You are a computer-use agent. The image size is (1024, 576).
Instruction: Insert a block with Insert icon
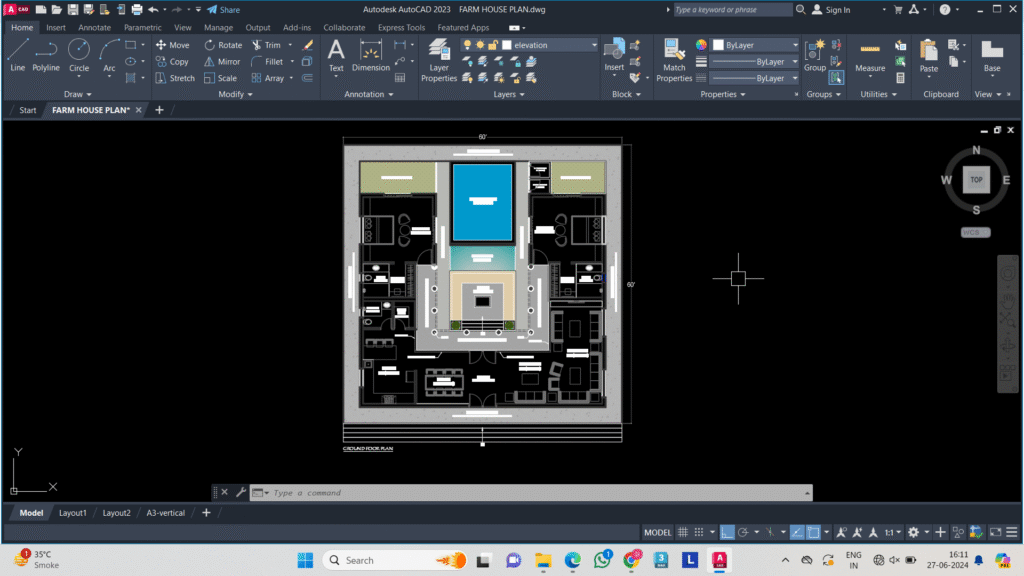(614, 56)
